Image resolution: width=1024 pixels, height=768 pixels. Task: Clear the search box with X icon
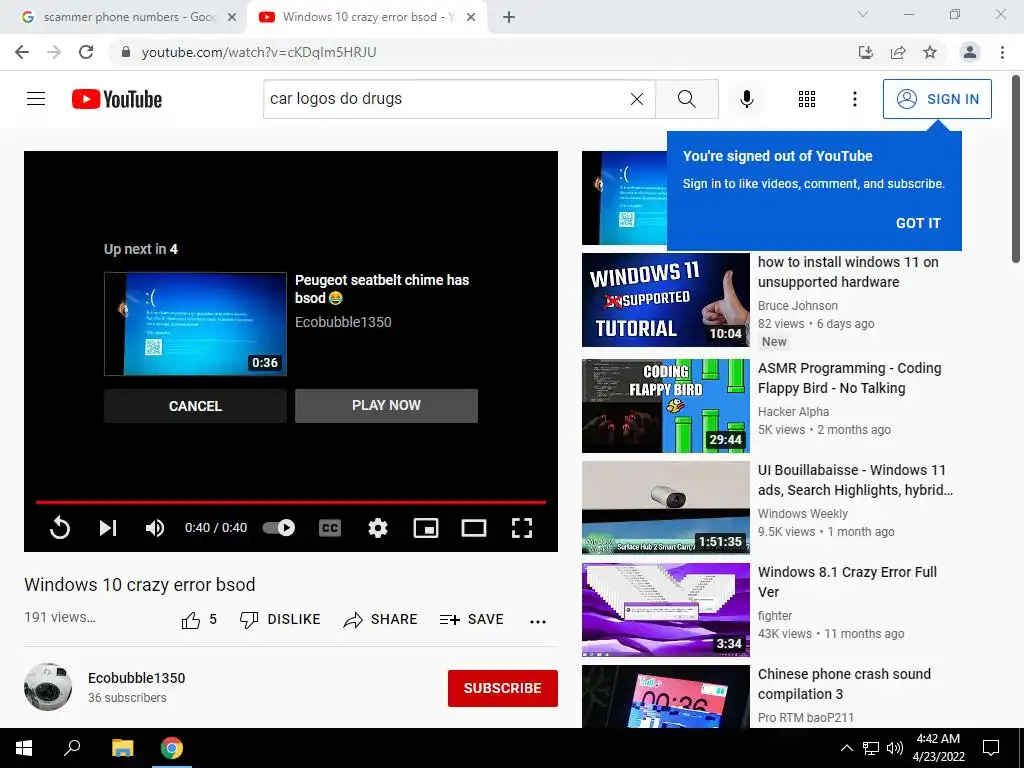pos(637,99)
